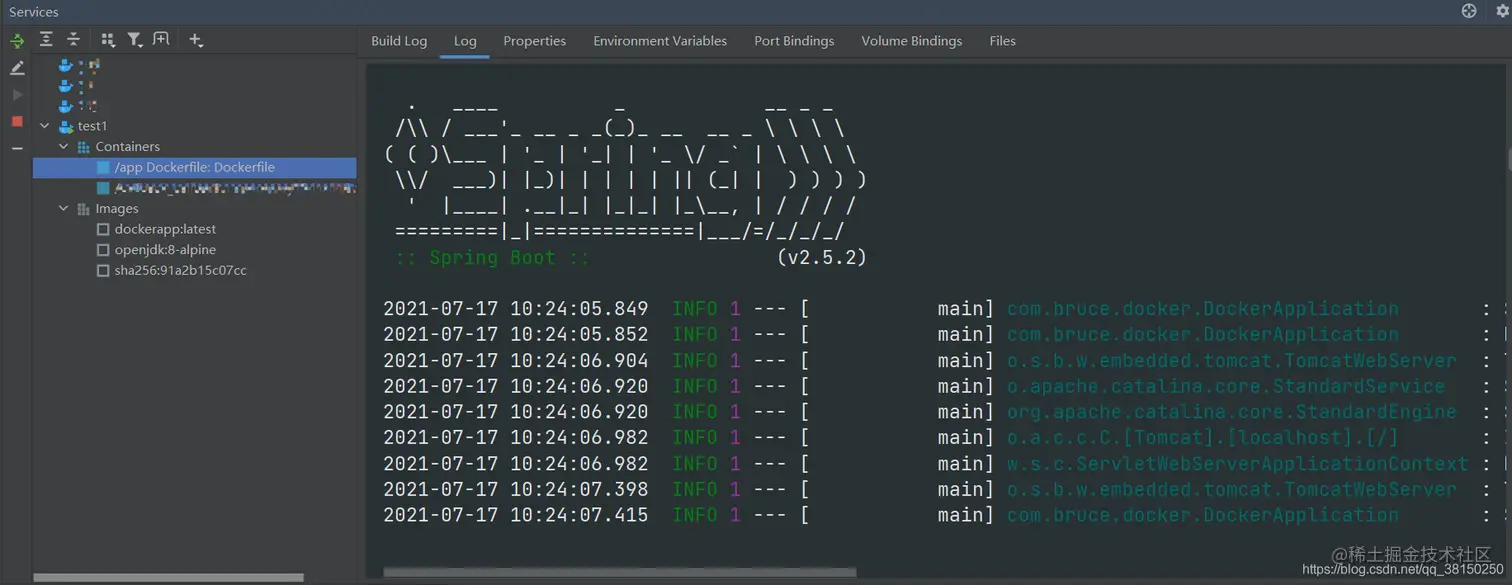Viewport: 1512px width, 585px height.
Task: Select the /app Dockerfile: Dockerfile container
Action: pos(194,168)
